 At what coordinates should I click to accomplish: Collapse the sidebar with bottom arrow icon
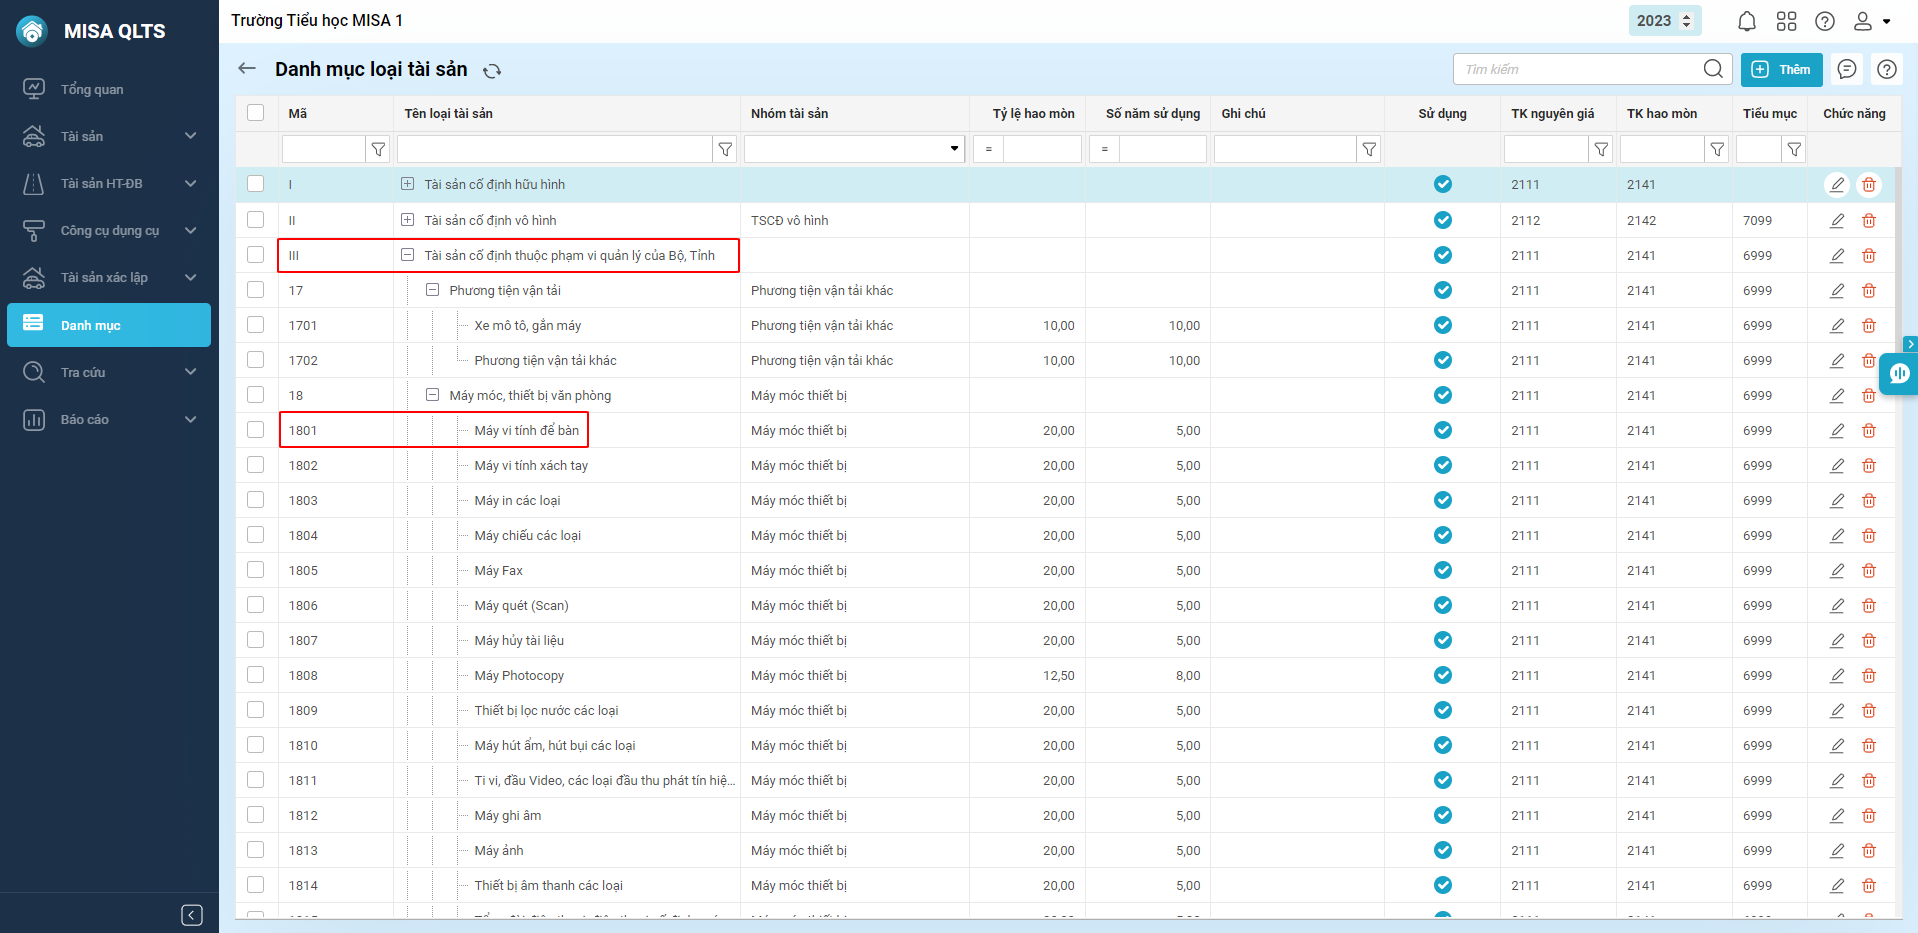click(x=192, y=915)
